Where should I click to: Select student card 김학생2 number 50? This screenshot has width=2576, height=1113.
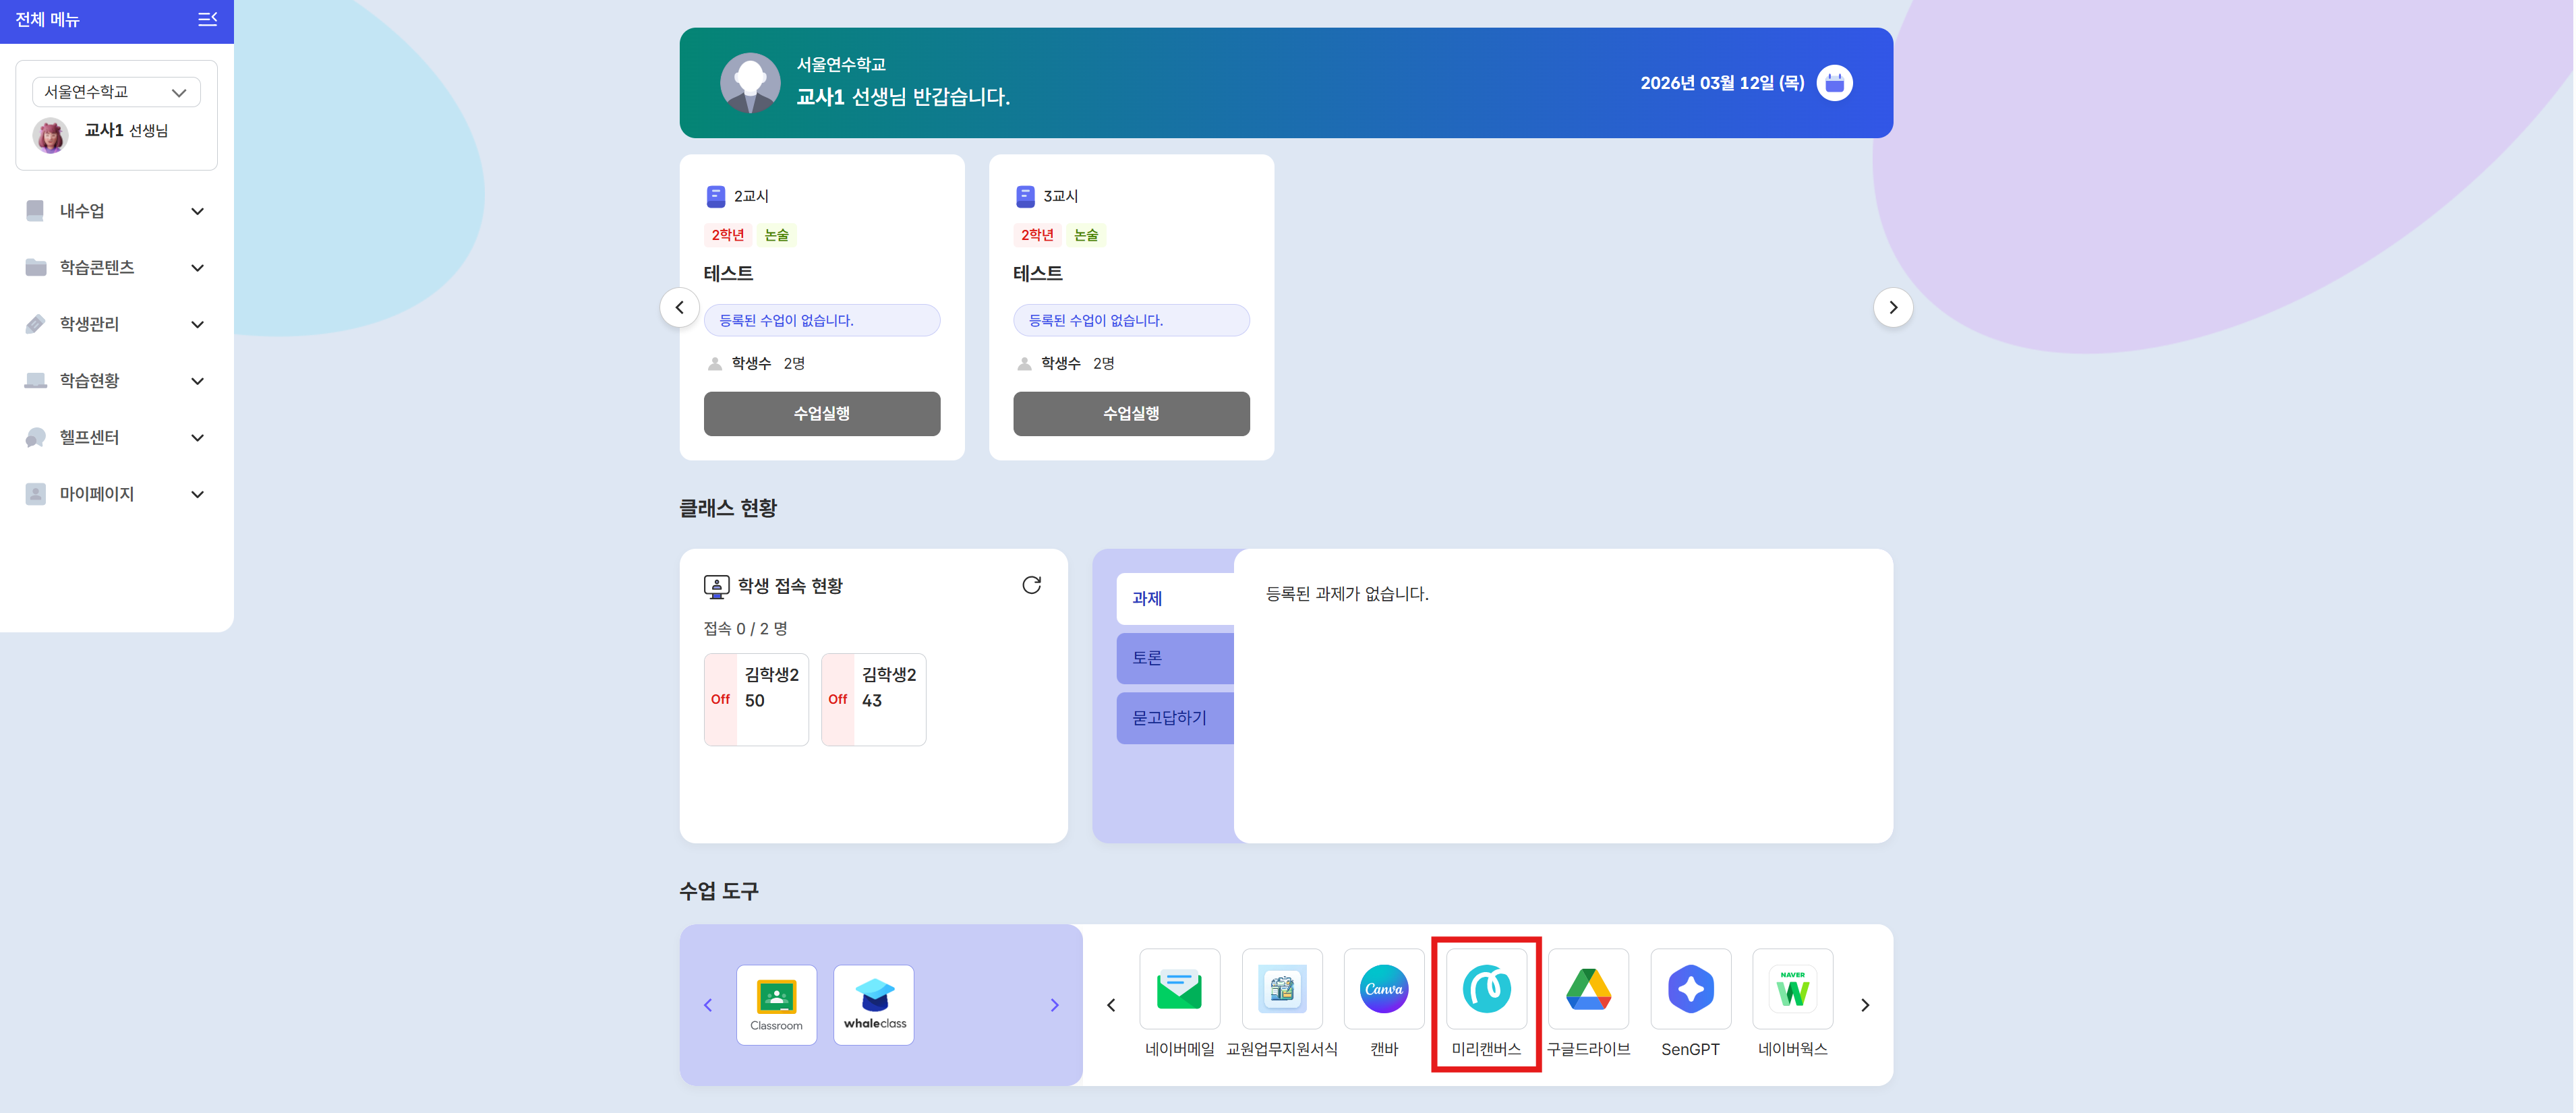click(756, 699)
